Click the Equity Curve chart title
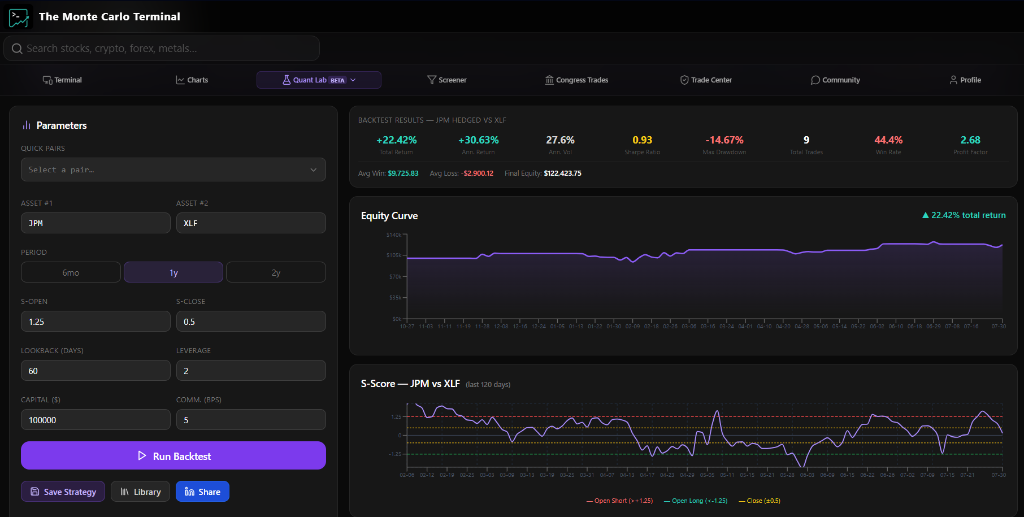This screenshot has height=517, width=1024. click(x=389, y=215)
